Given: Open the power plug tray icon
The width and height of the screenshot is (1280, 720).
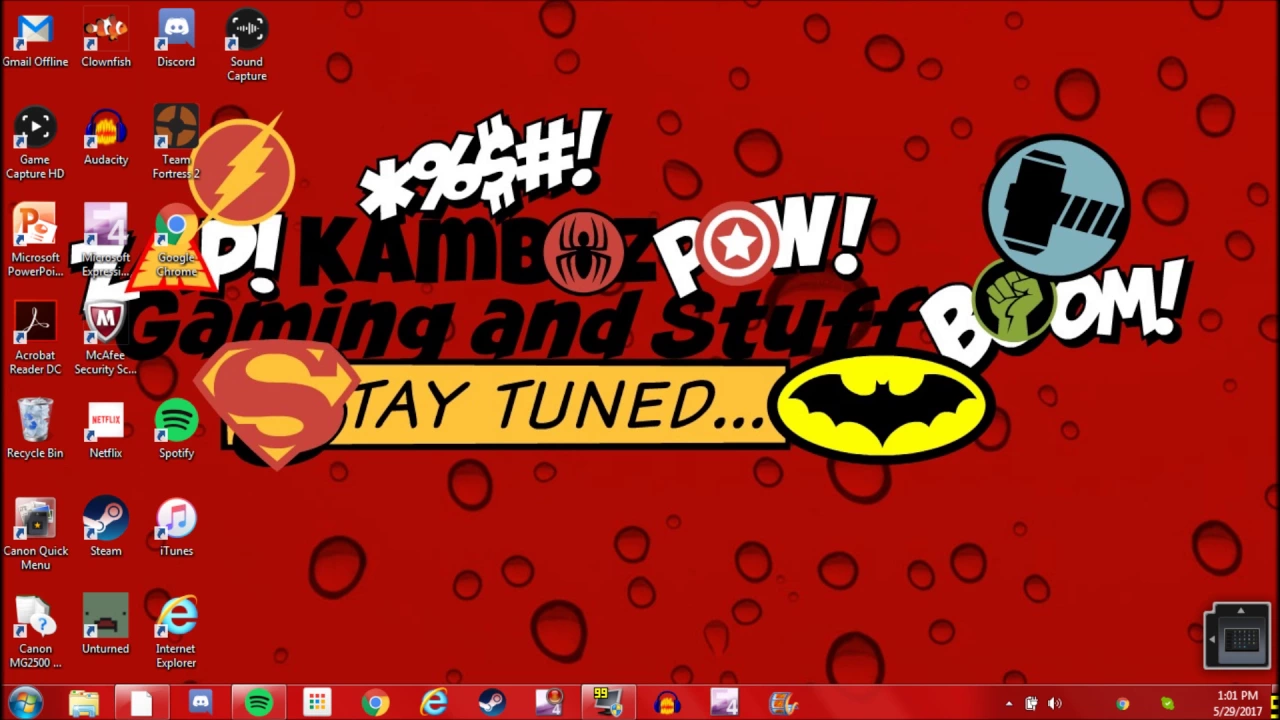Looking at the screenshot, I should [1031, 704].
